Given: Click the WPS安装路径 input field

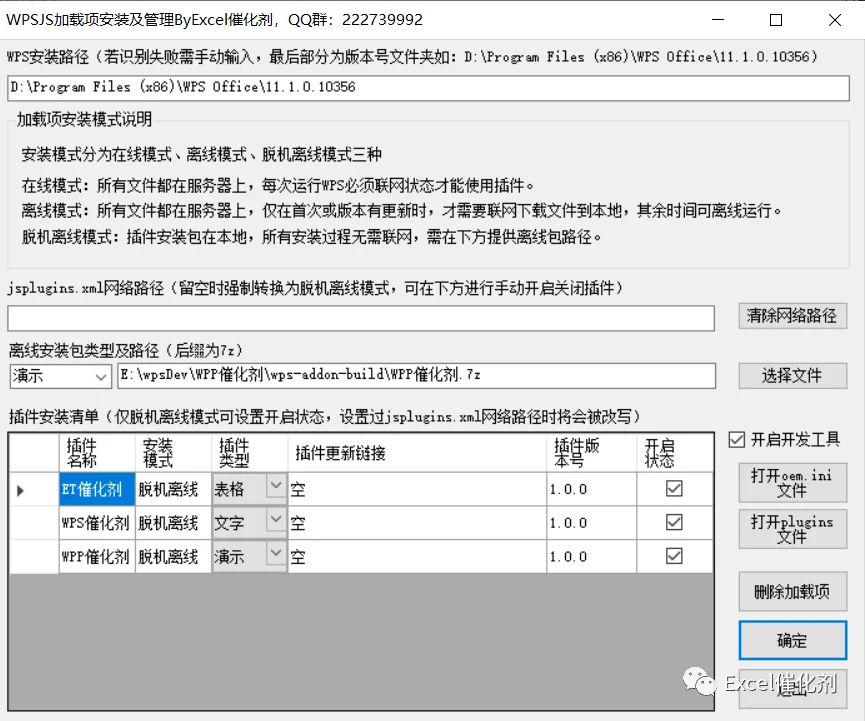Looking at the screenshot, I should click(x=428, y=88).
